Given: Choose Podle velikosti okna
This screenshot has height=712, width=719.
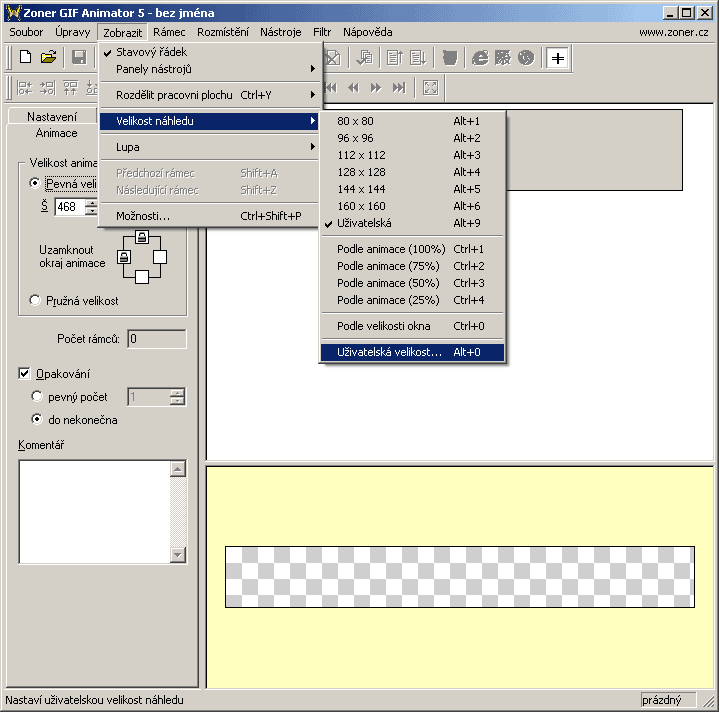Looking at the screenshot, I should click(412, 326).
